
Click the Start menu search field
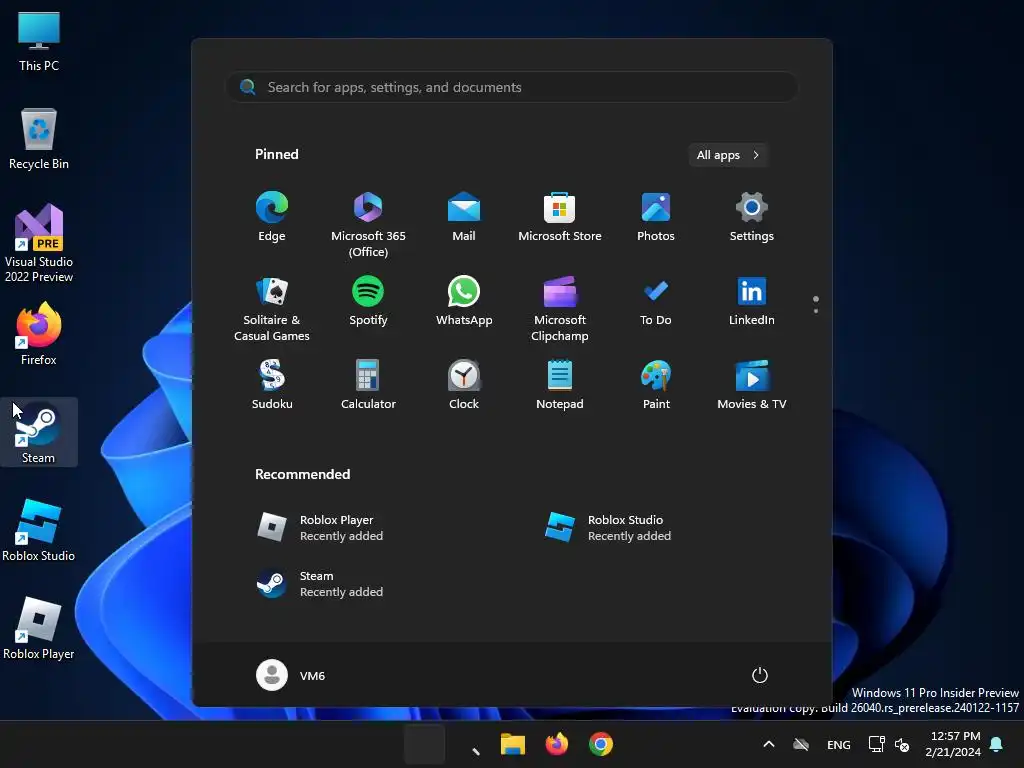[512, 87]
